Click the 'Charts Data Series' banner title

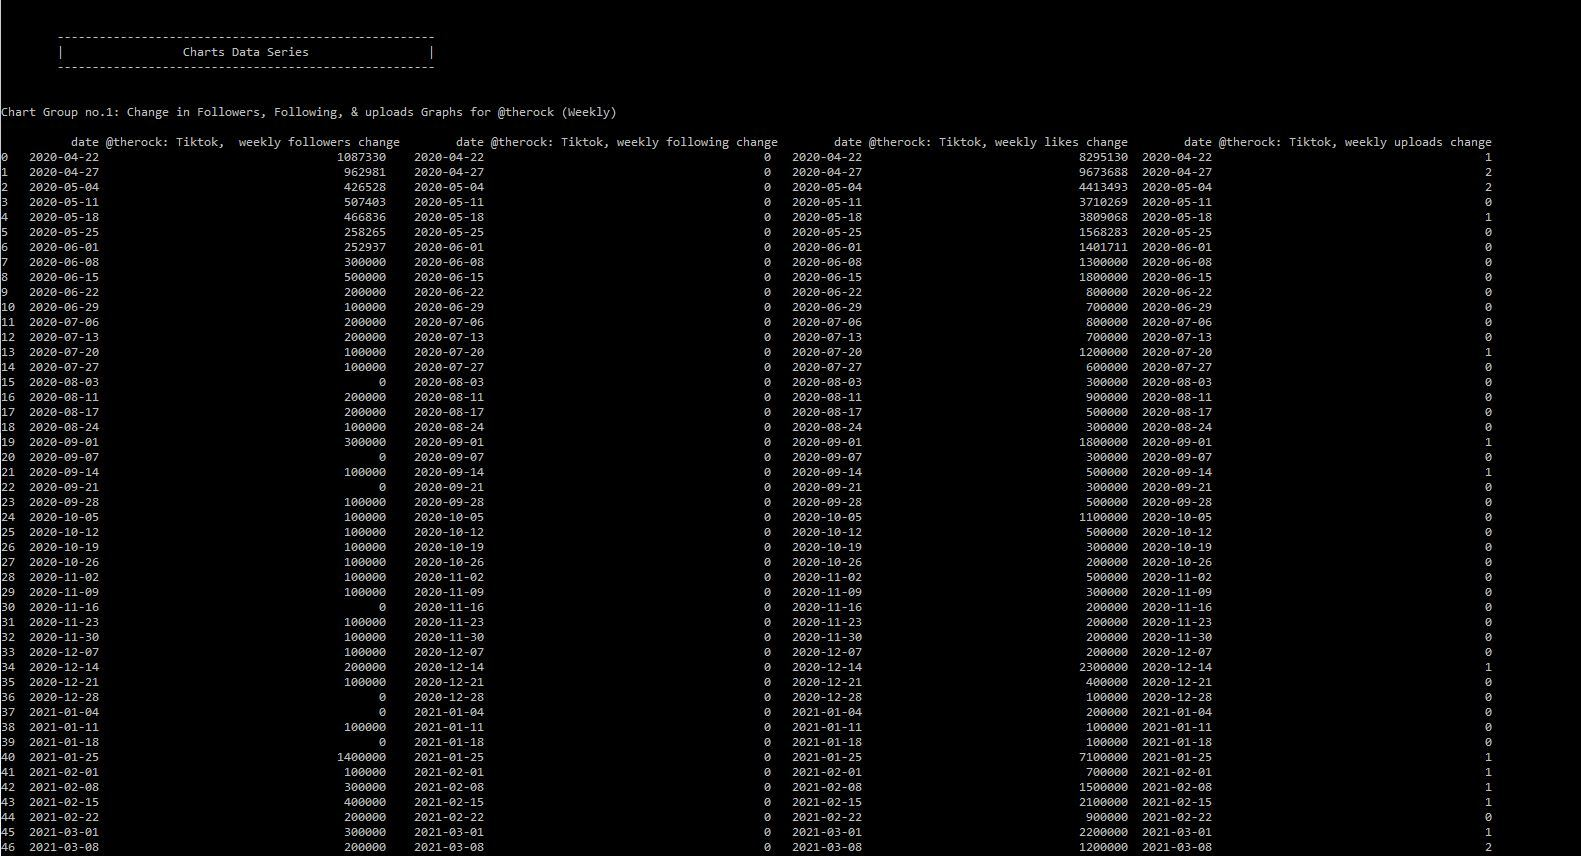point(245,52)
